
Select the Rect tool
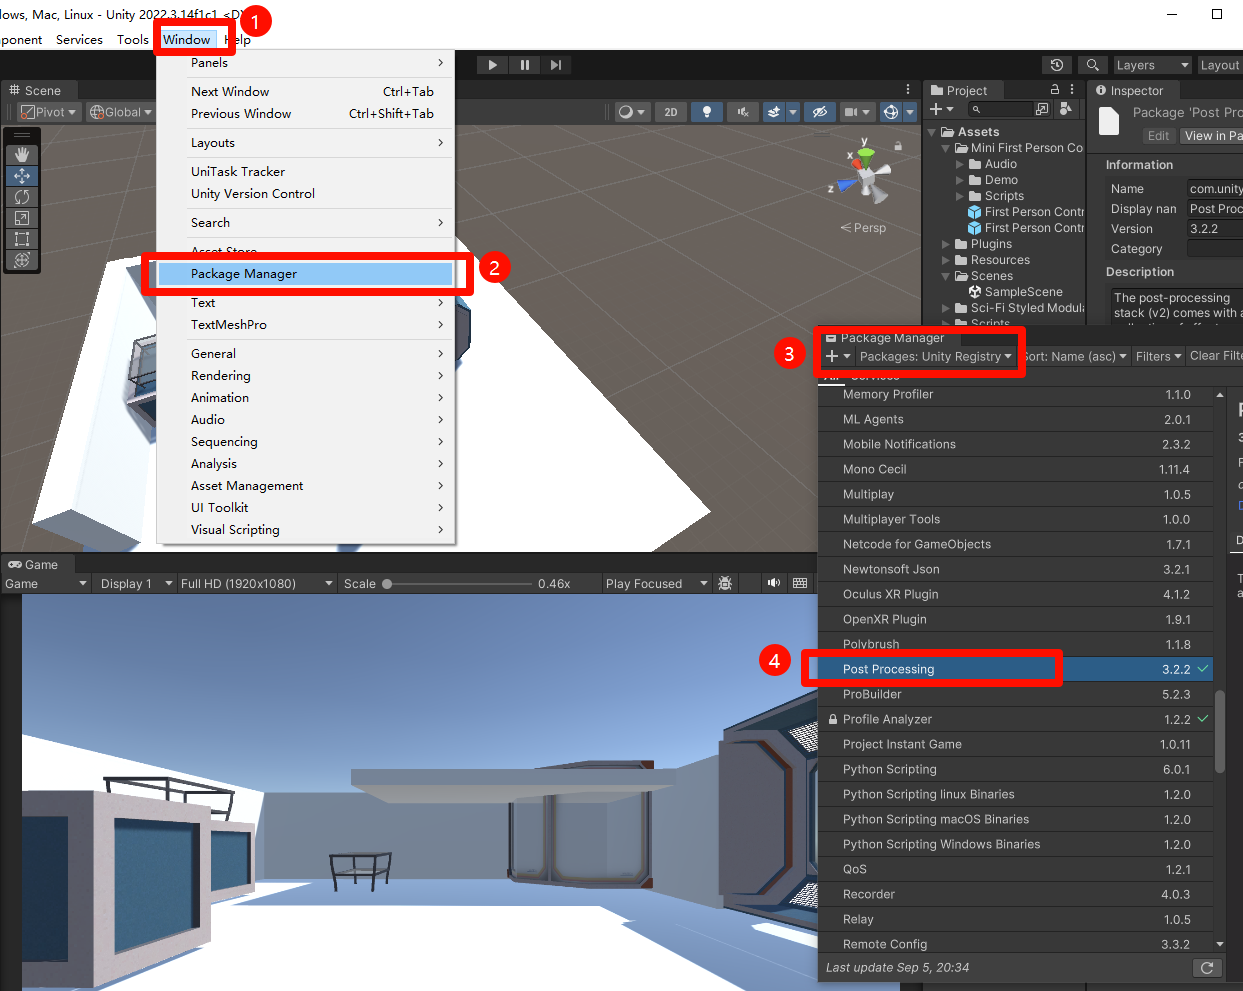[22, 239]
